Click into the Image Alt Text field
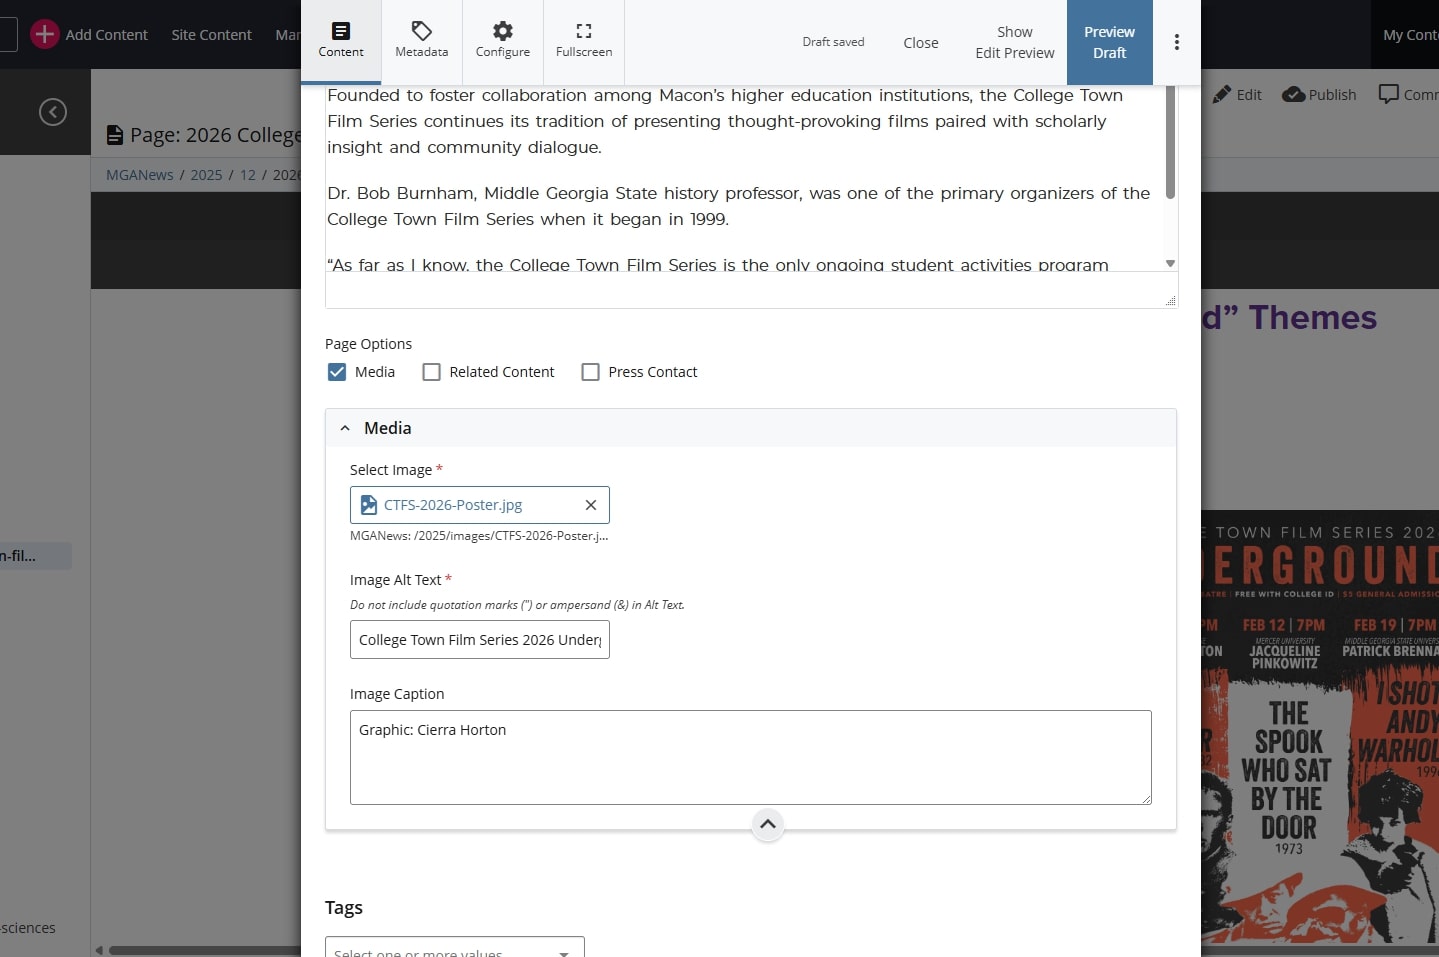The image size is (1439, 957). (479, 640)
